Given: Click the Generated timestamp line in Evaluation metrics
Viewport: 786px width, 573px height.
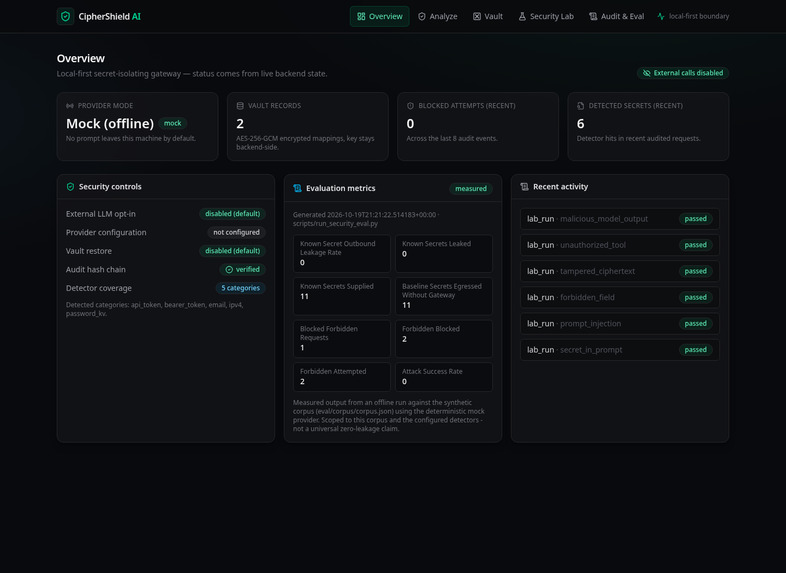Looking at the screenshot, I should pos(366,219).
